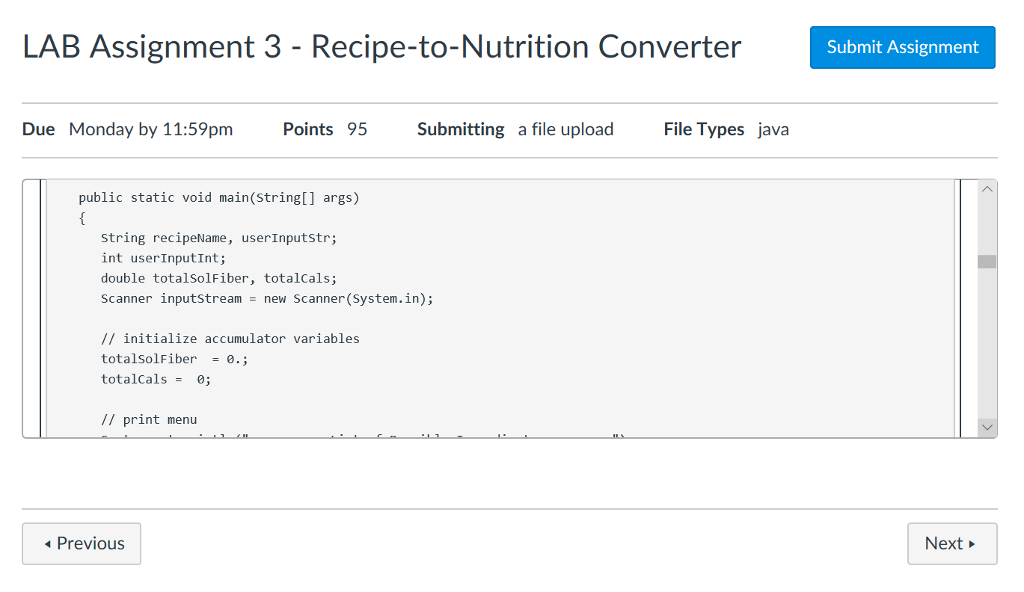Click the left arrow icon inside Previous

pos(48,543)
